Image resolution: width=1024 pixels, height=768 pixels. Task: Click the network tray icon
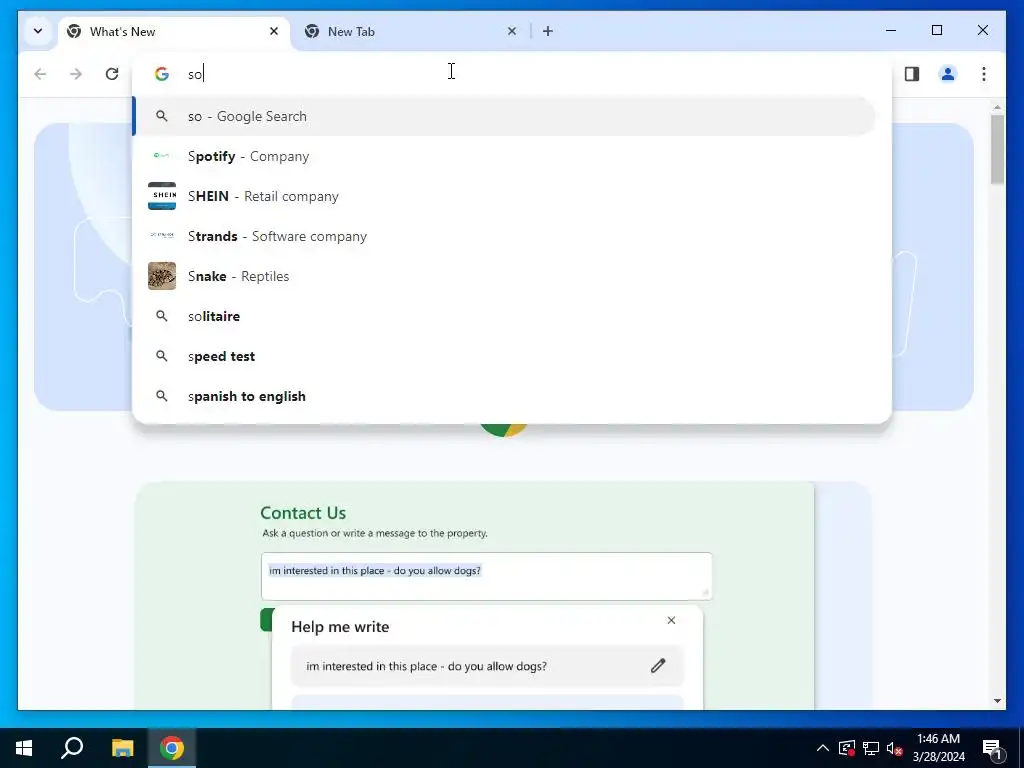(x=871, y=748)
